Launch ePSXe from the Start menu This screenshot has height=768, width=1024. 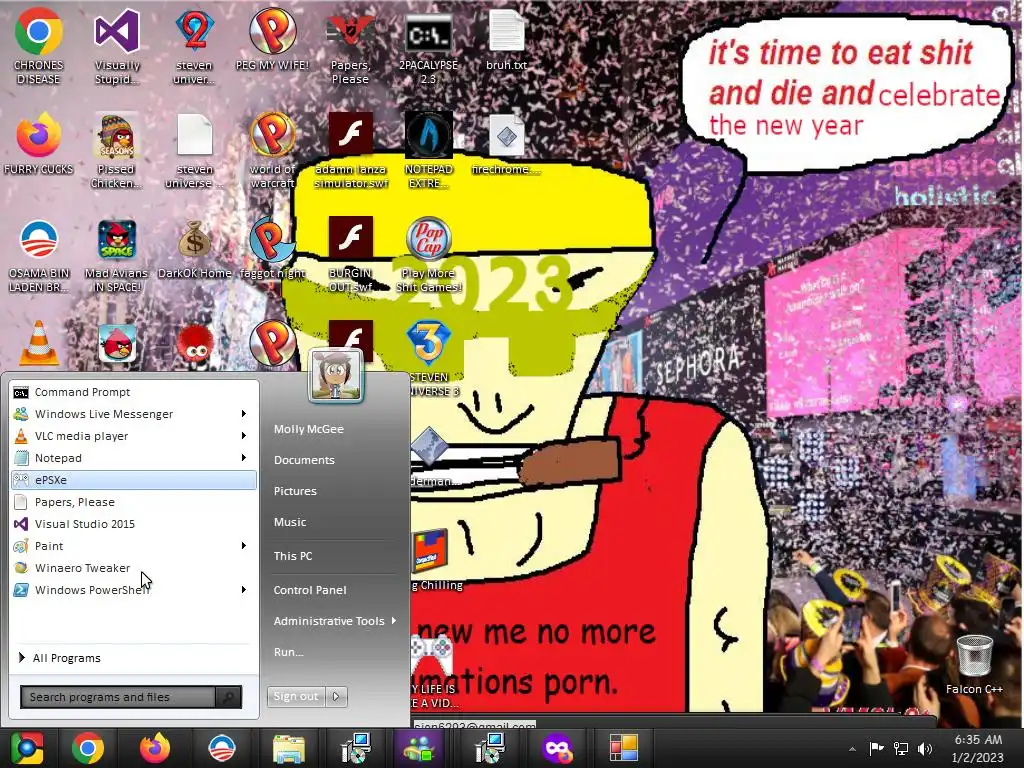pyautogui.click(x=134, y=479)
